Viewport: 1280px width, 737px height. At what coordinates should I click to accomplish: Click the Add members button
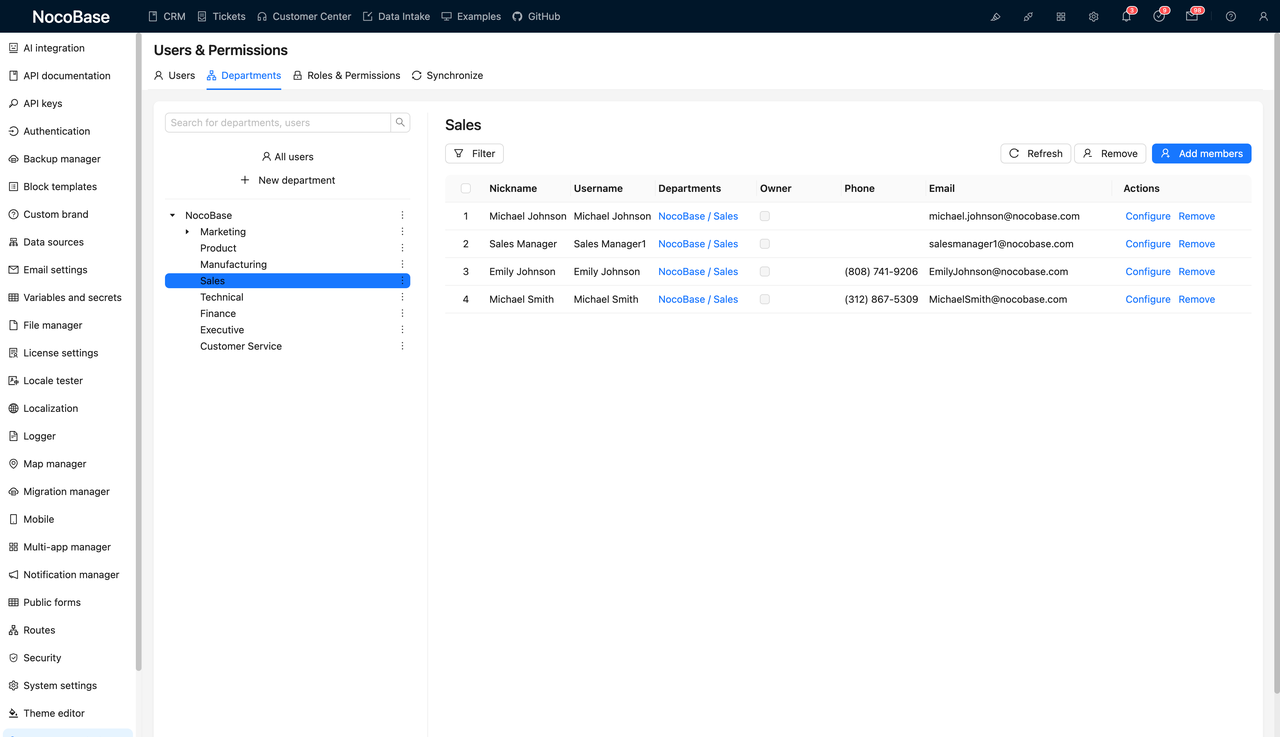pos(1201,153)
